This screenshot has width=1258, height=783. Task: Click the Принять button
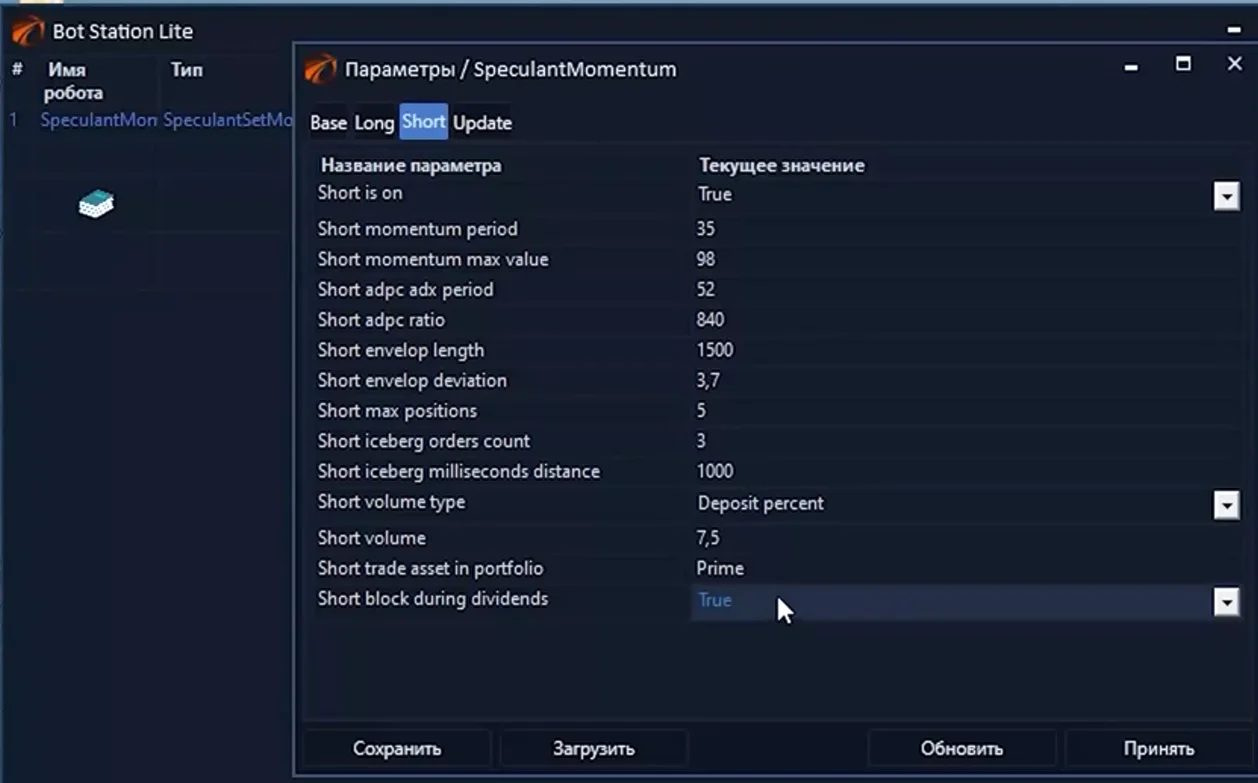click(x=1159, y=748)
